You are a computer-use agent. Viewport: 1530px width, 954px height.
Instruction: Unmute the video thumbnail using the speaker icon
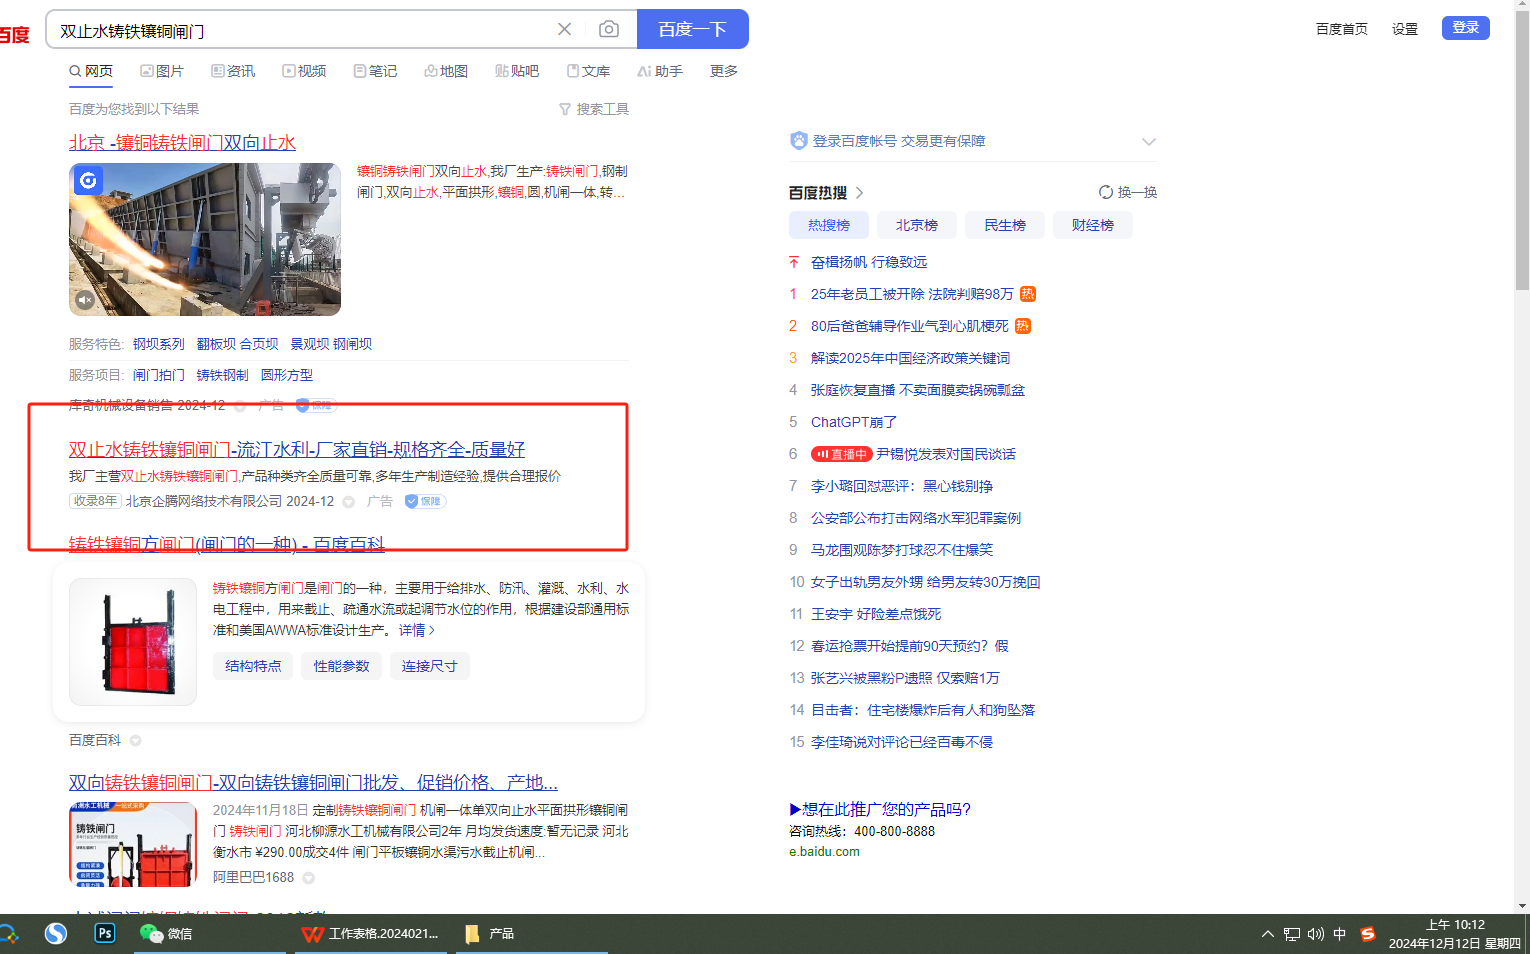pos(85,300)
